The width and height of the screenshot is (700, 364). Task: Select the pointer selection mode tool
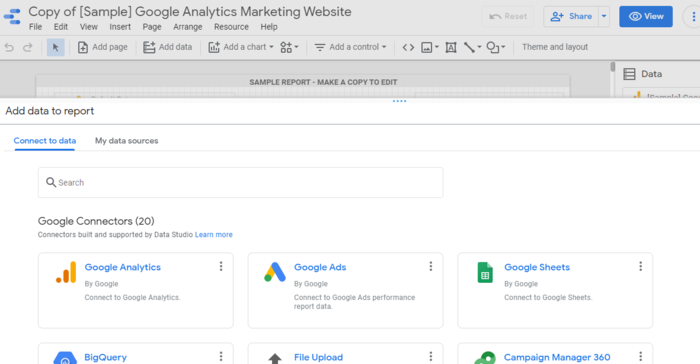click(55, 47)
